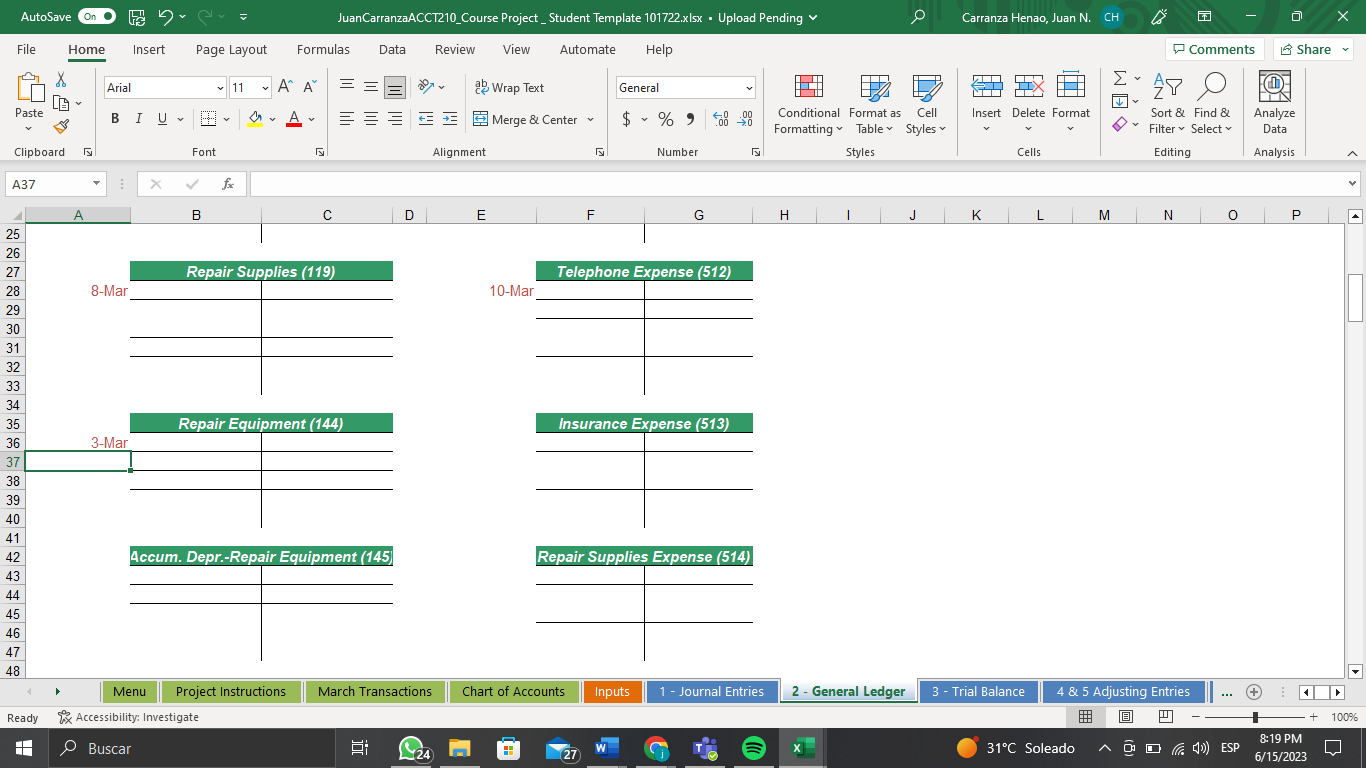
Task: Click the Name Box showing A37
Action: (49, 183)
